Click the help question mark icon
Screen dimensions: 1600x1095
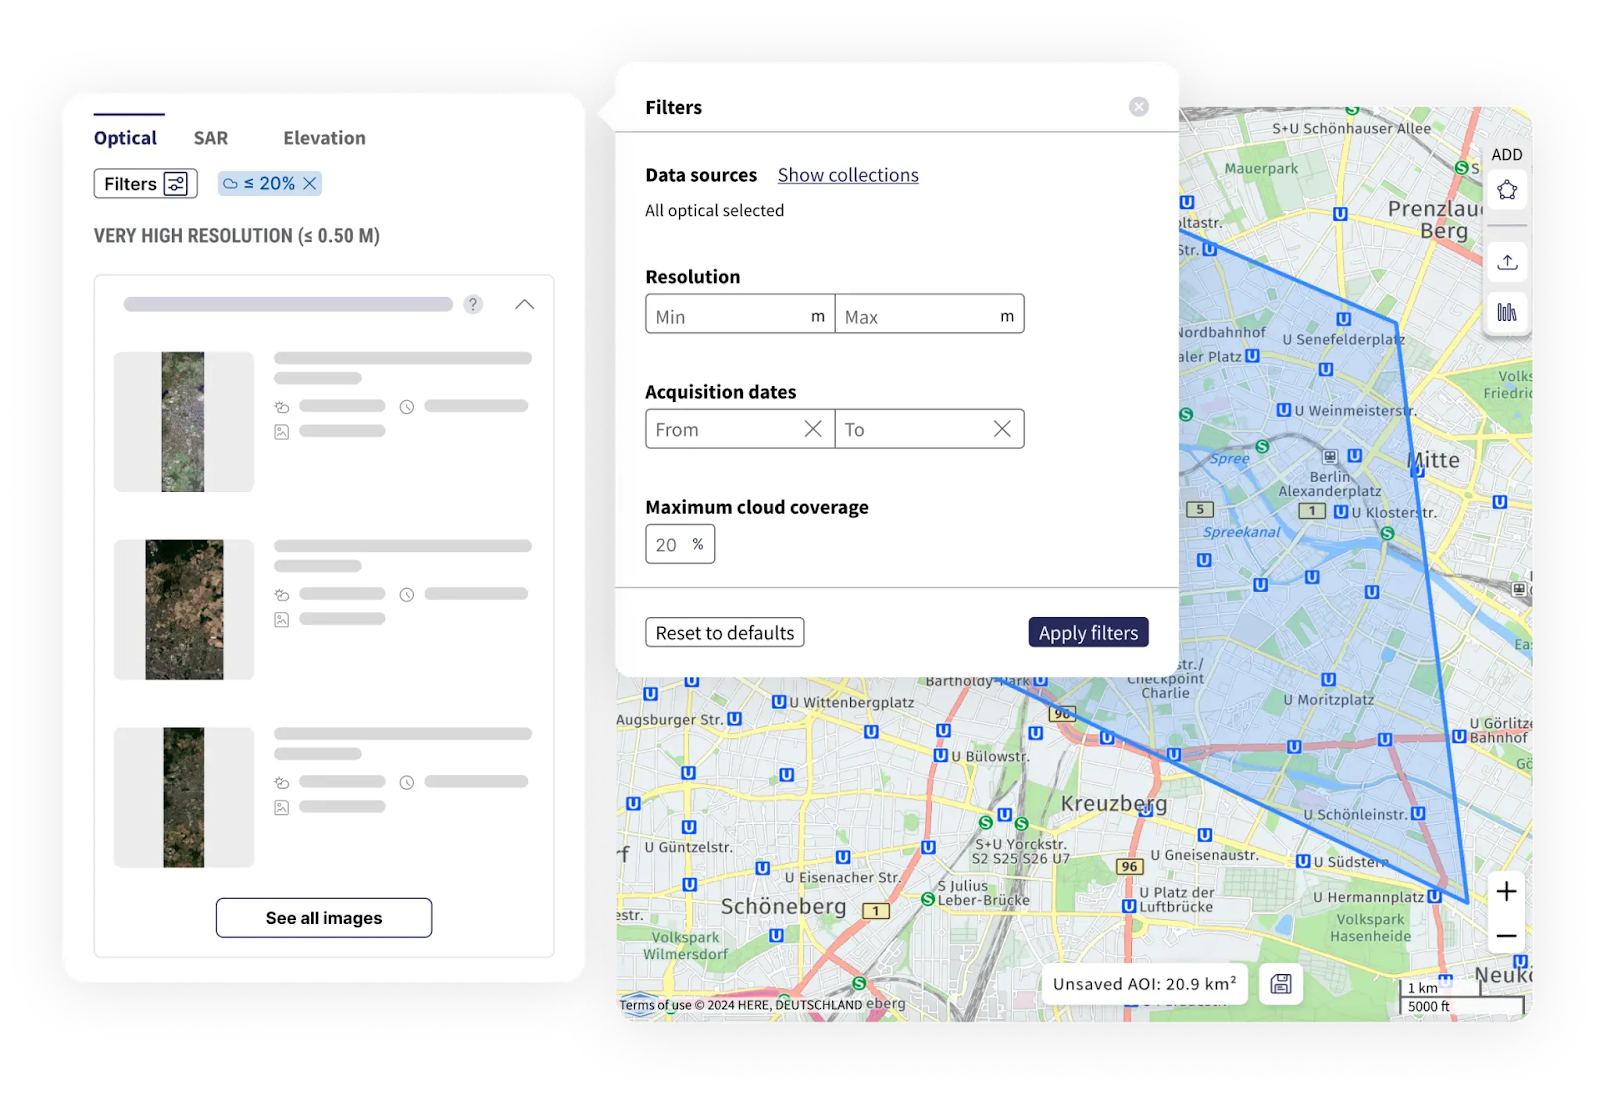(x=473, y=304)
